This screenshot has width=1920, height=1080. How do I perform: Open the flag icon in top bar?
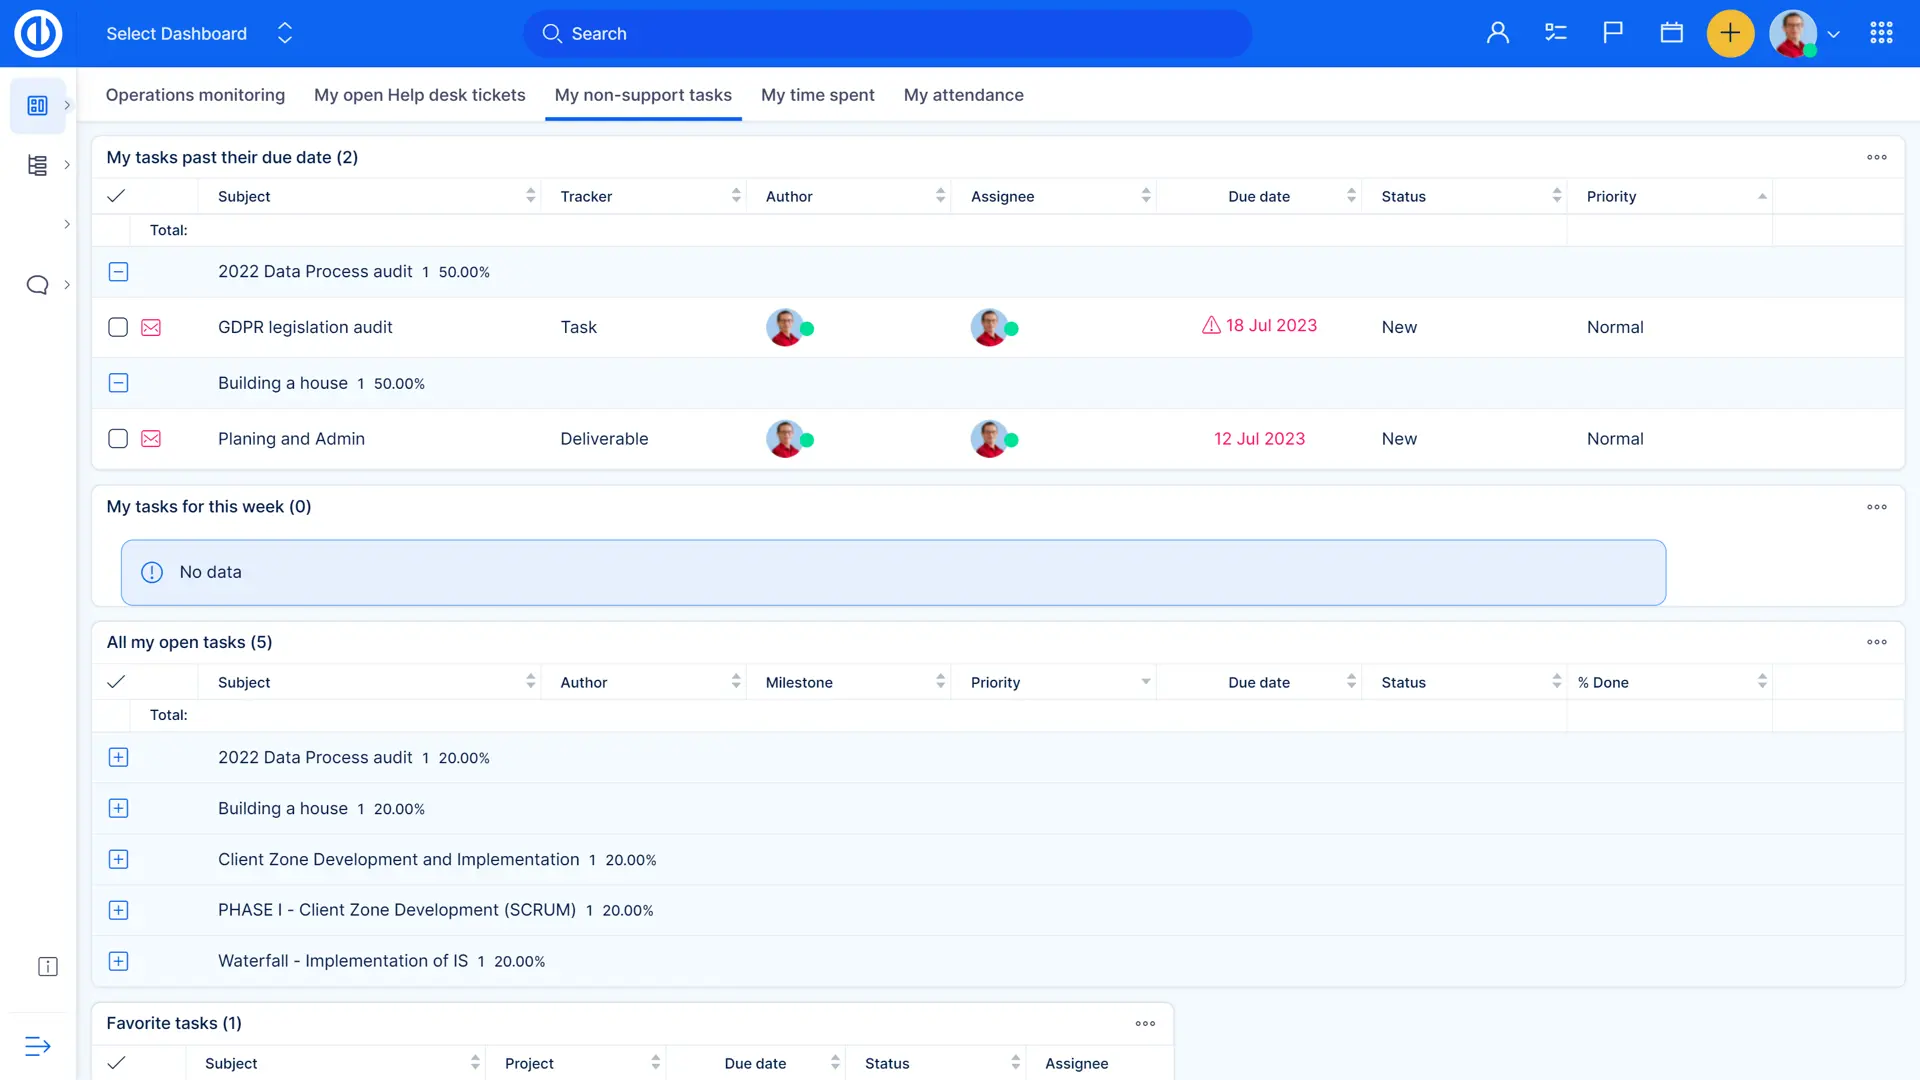[1613, 33]
